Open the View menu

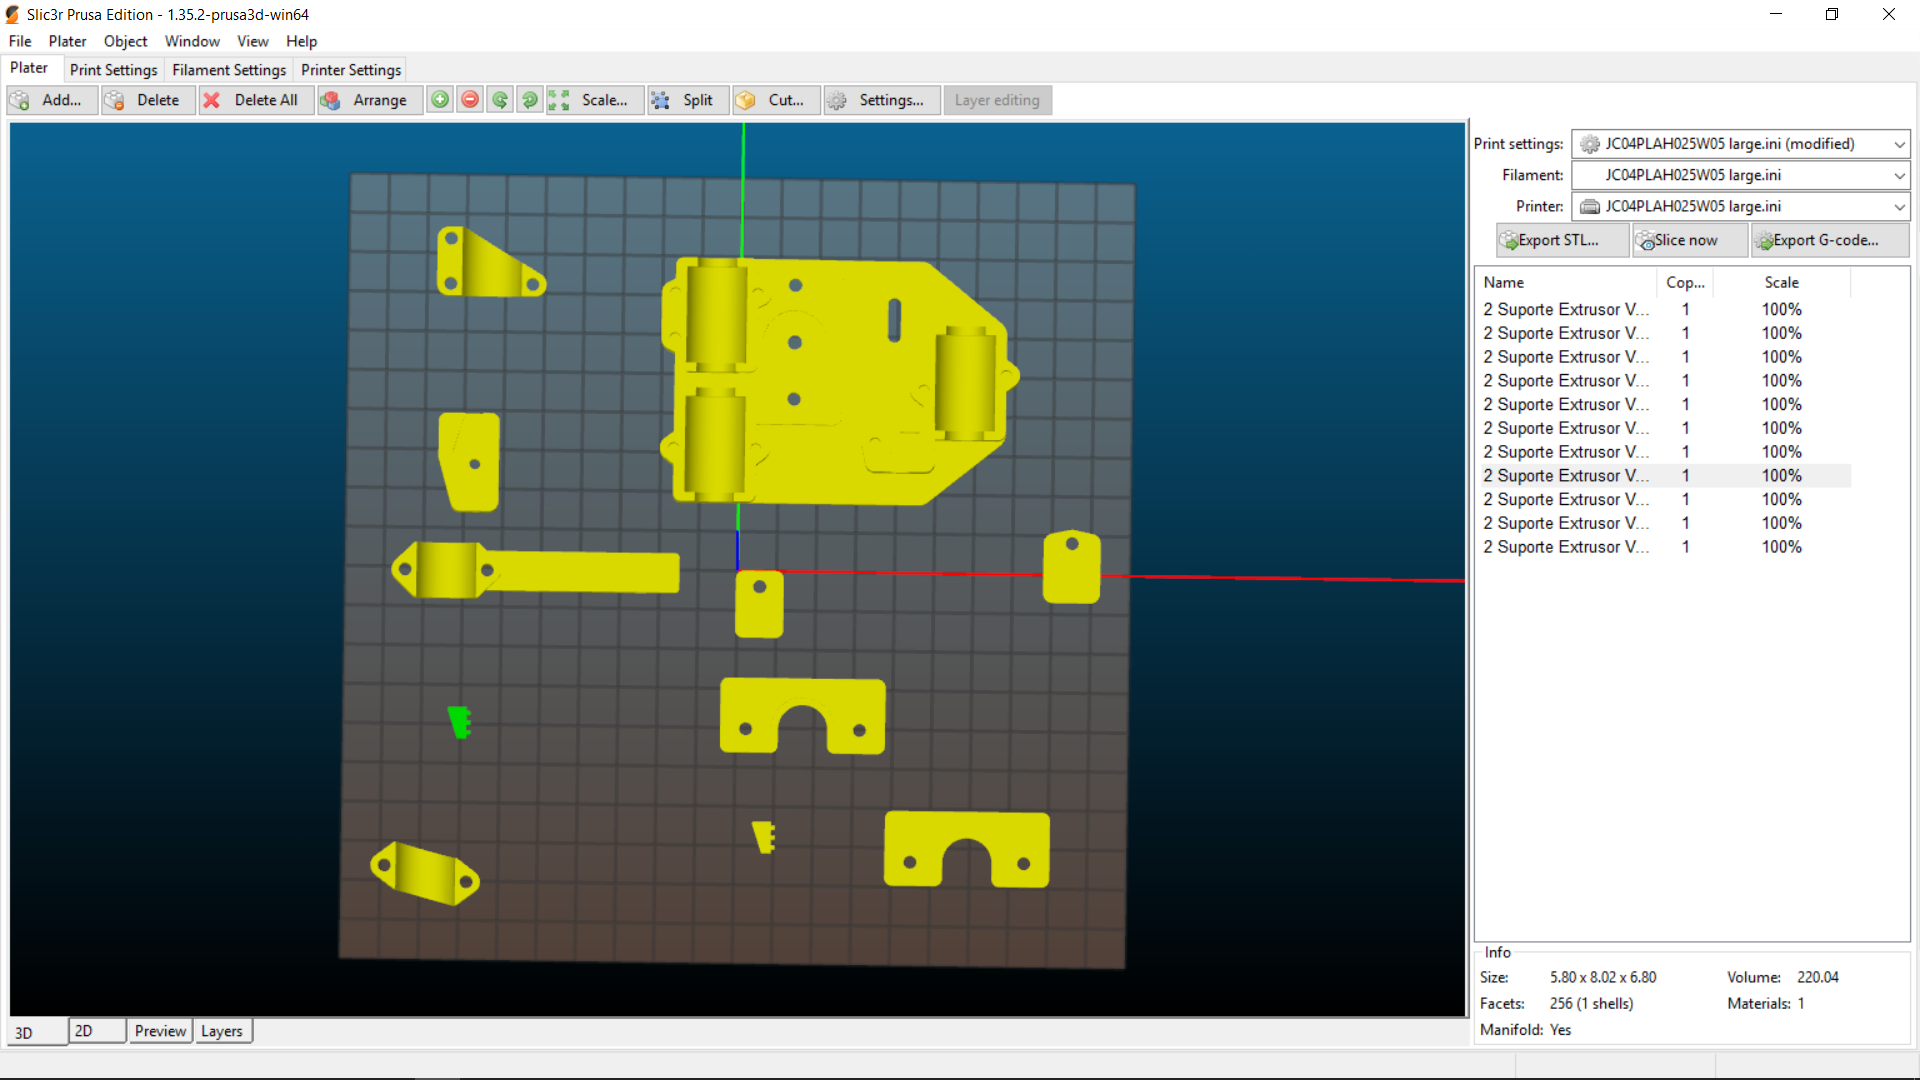point(253,41)
